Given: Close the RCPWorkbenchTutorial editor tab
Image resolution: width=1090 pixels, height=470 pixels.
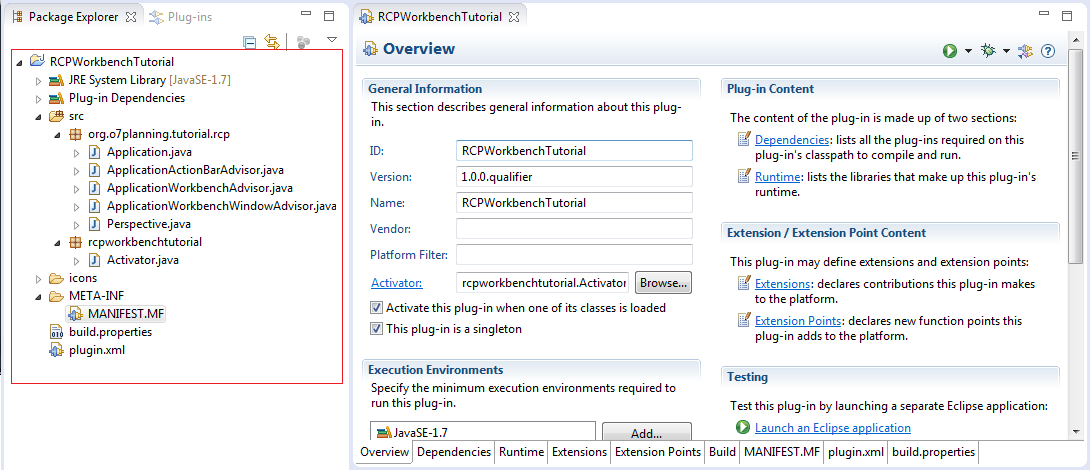Looking at the screenshot, I should pyautogui.click(x=514, y=17).
